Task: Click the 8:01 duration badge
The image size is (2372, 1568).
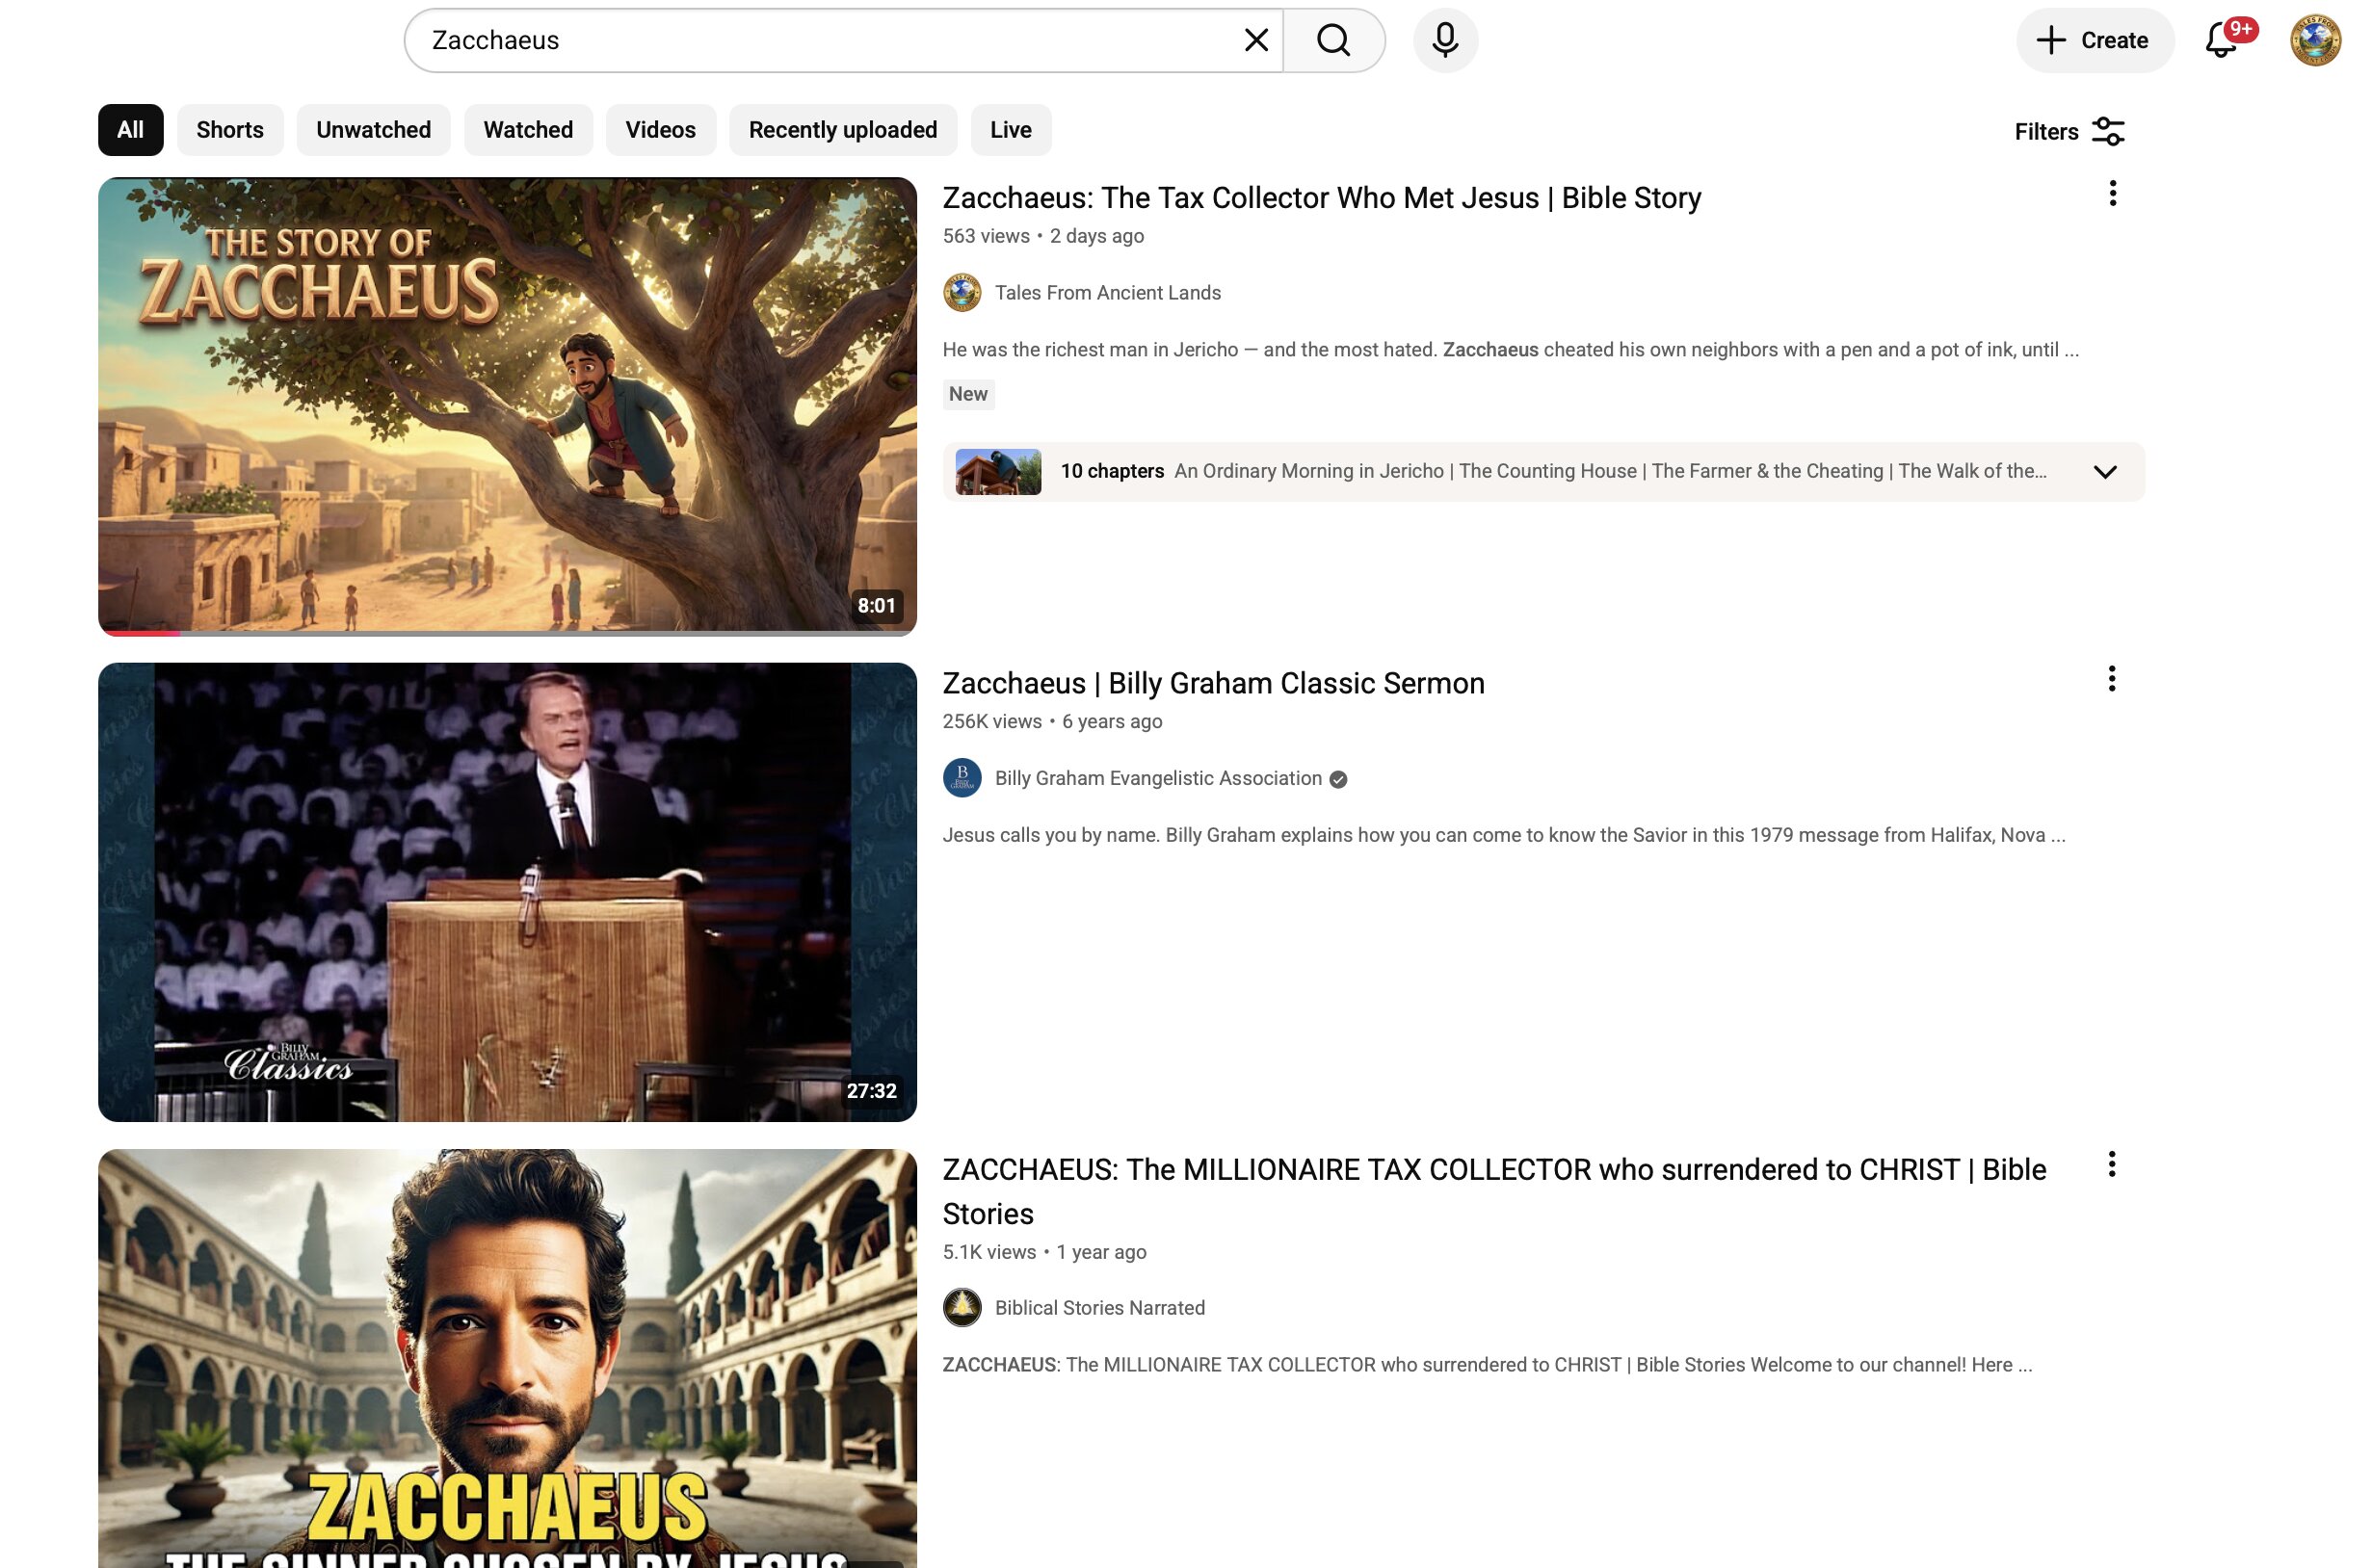Action: [876, 605]
